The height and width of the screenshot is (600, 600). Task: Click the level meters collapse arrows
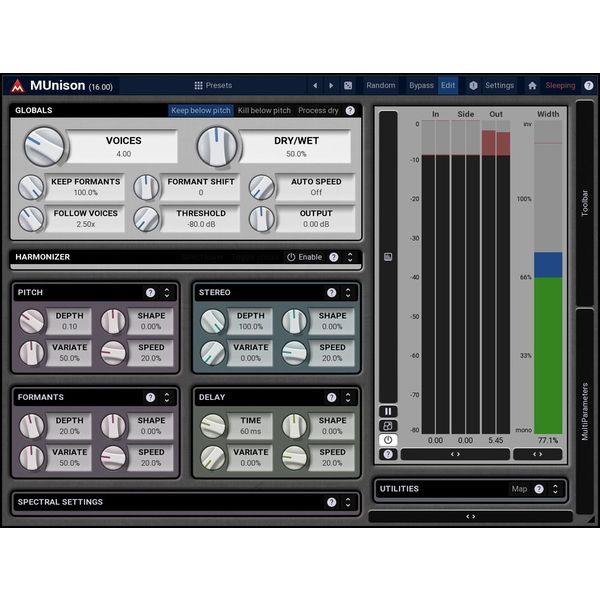(x=455, y=454)
